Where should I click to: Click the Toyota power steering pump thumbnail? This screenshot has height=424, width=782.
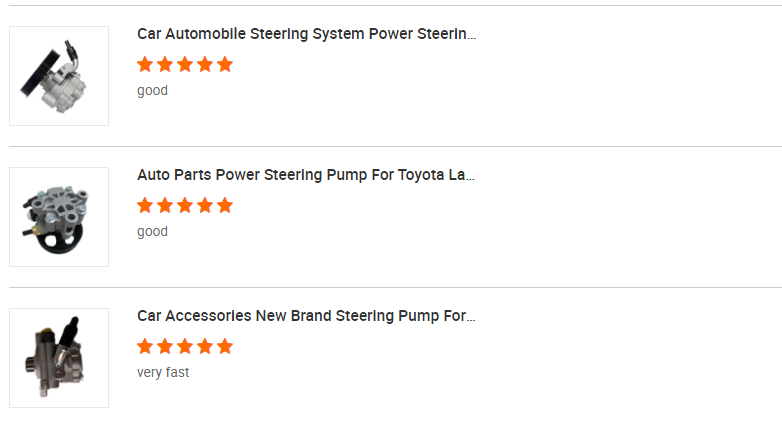point(59,217)
